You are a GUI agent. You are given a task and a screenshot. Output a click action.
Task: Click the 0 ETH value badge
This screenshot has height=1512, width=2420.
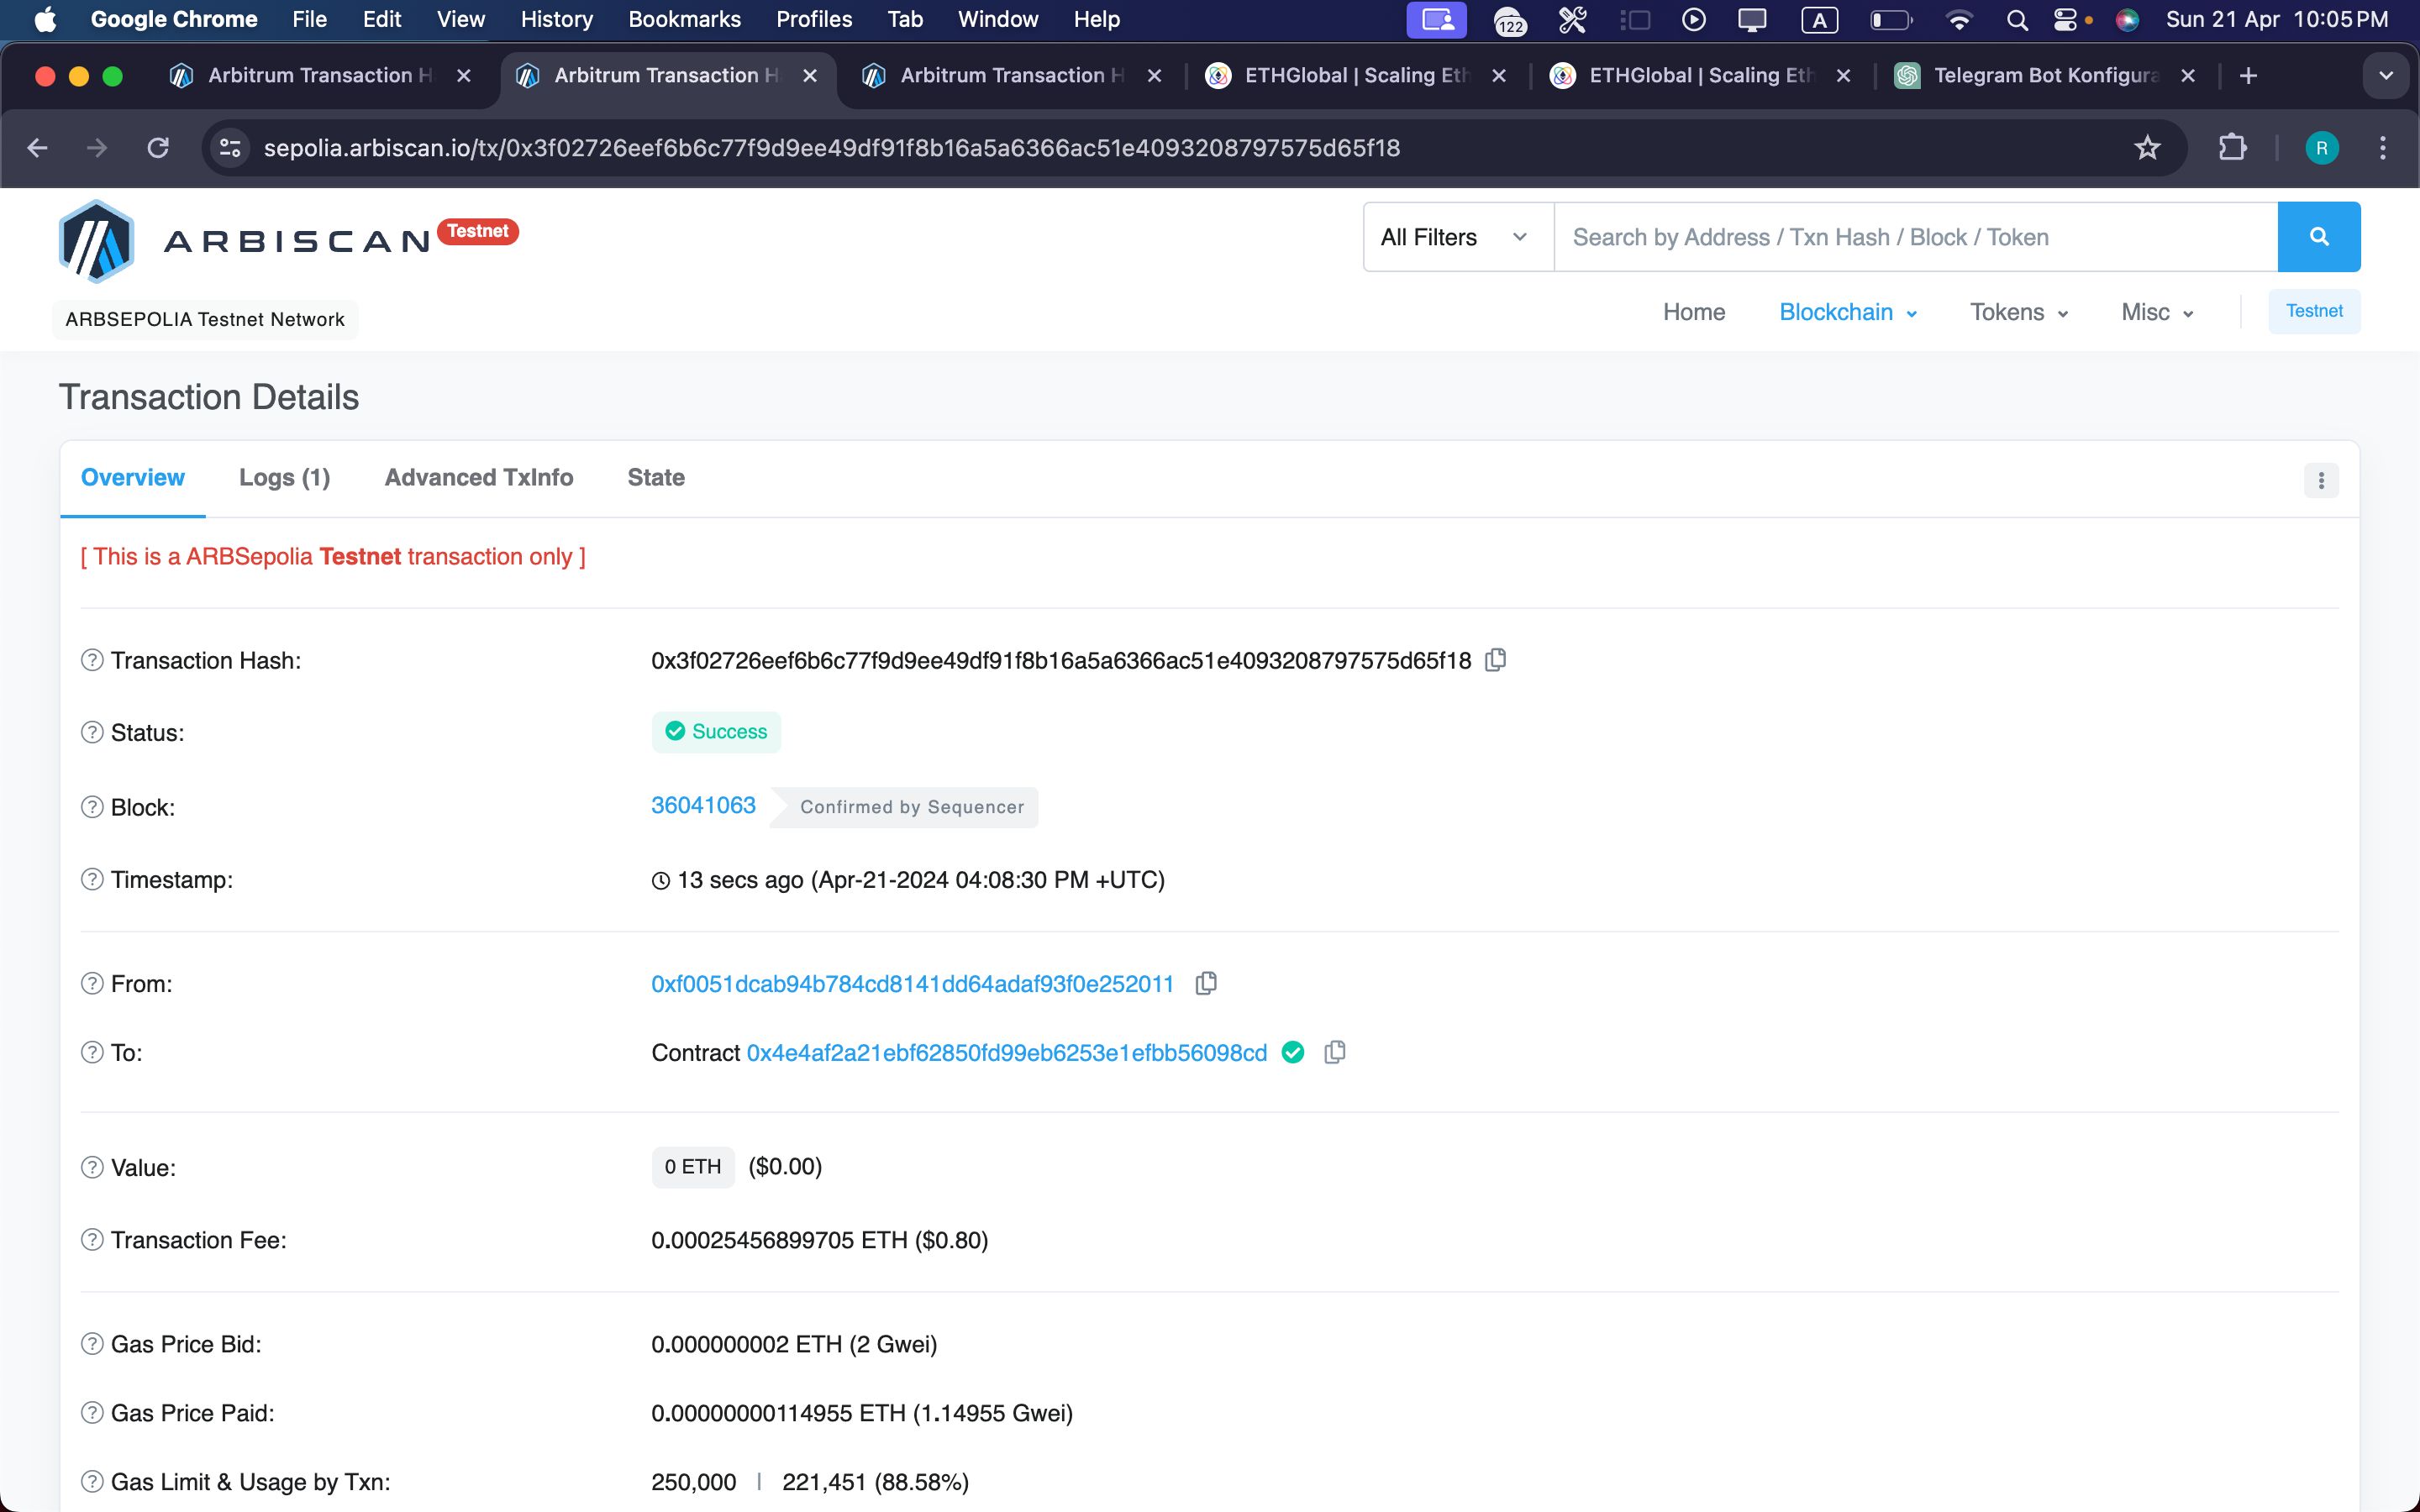coord(693,1167)
